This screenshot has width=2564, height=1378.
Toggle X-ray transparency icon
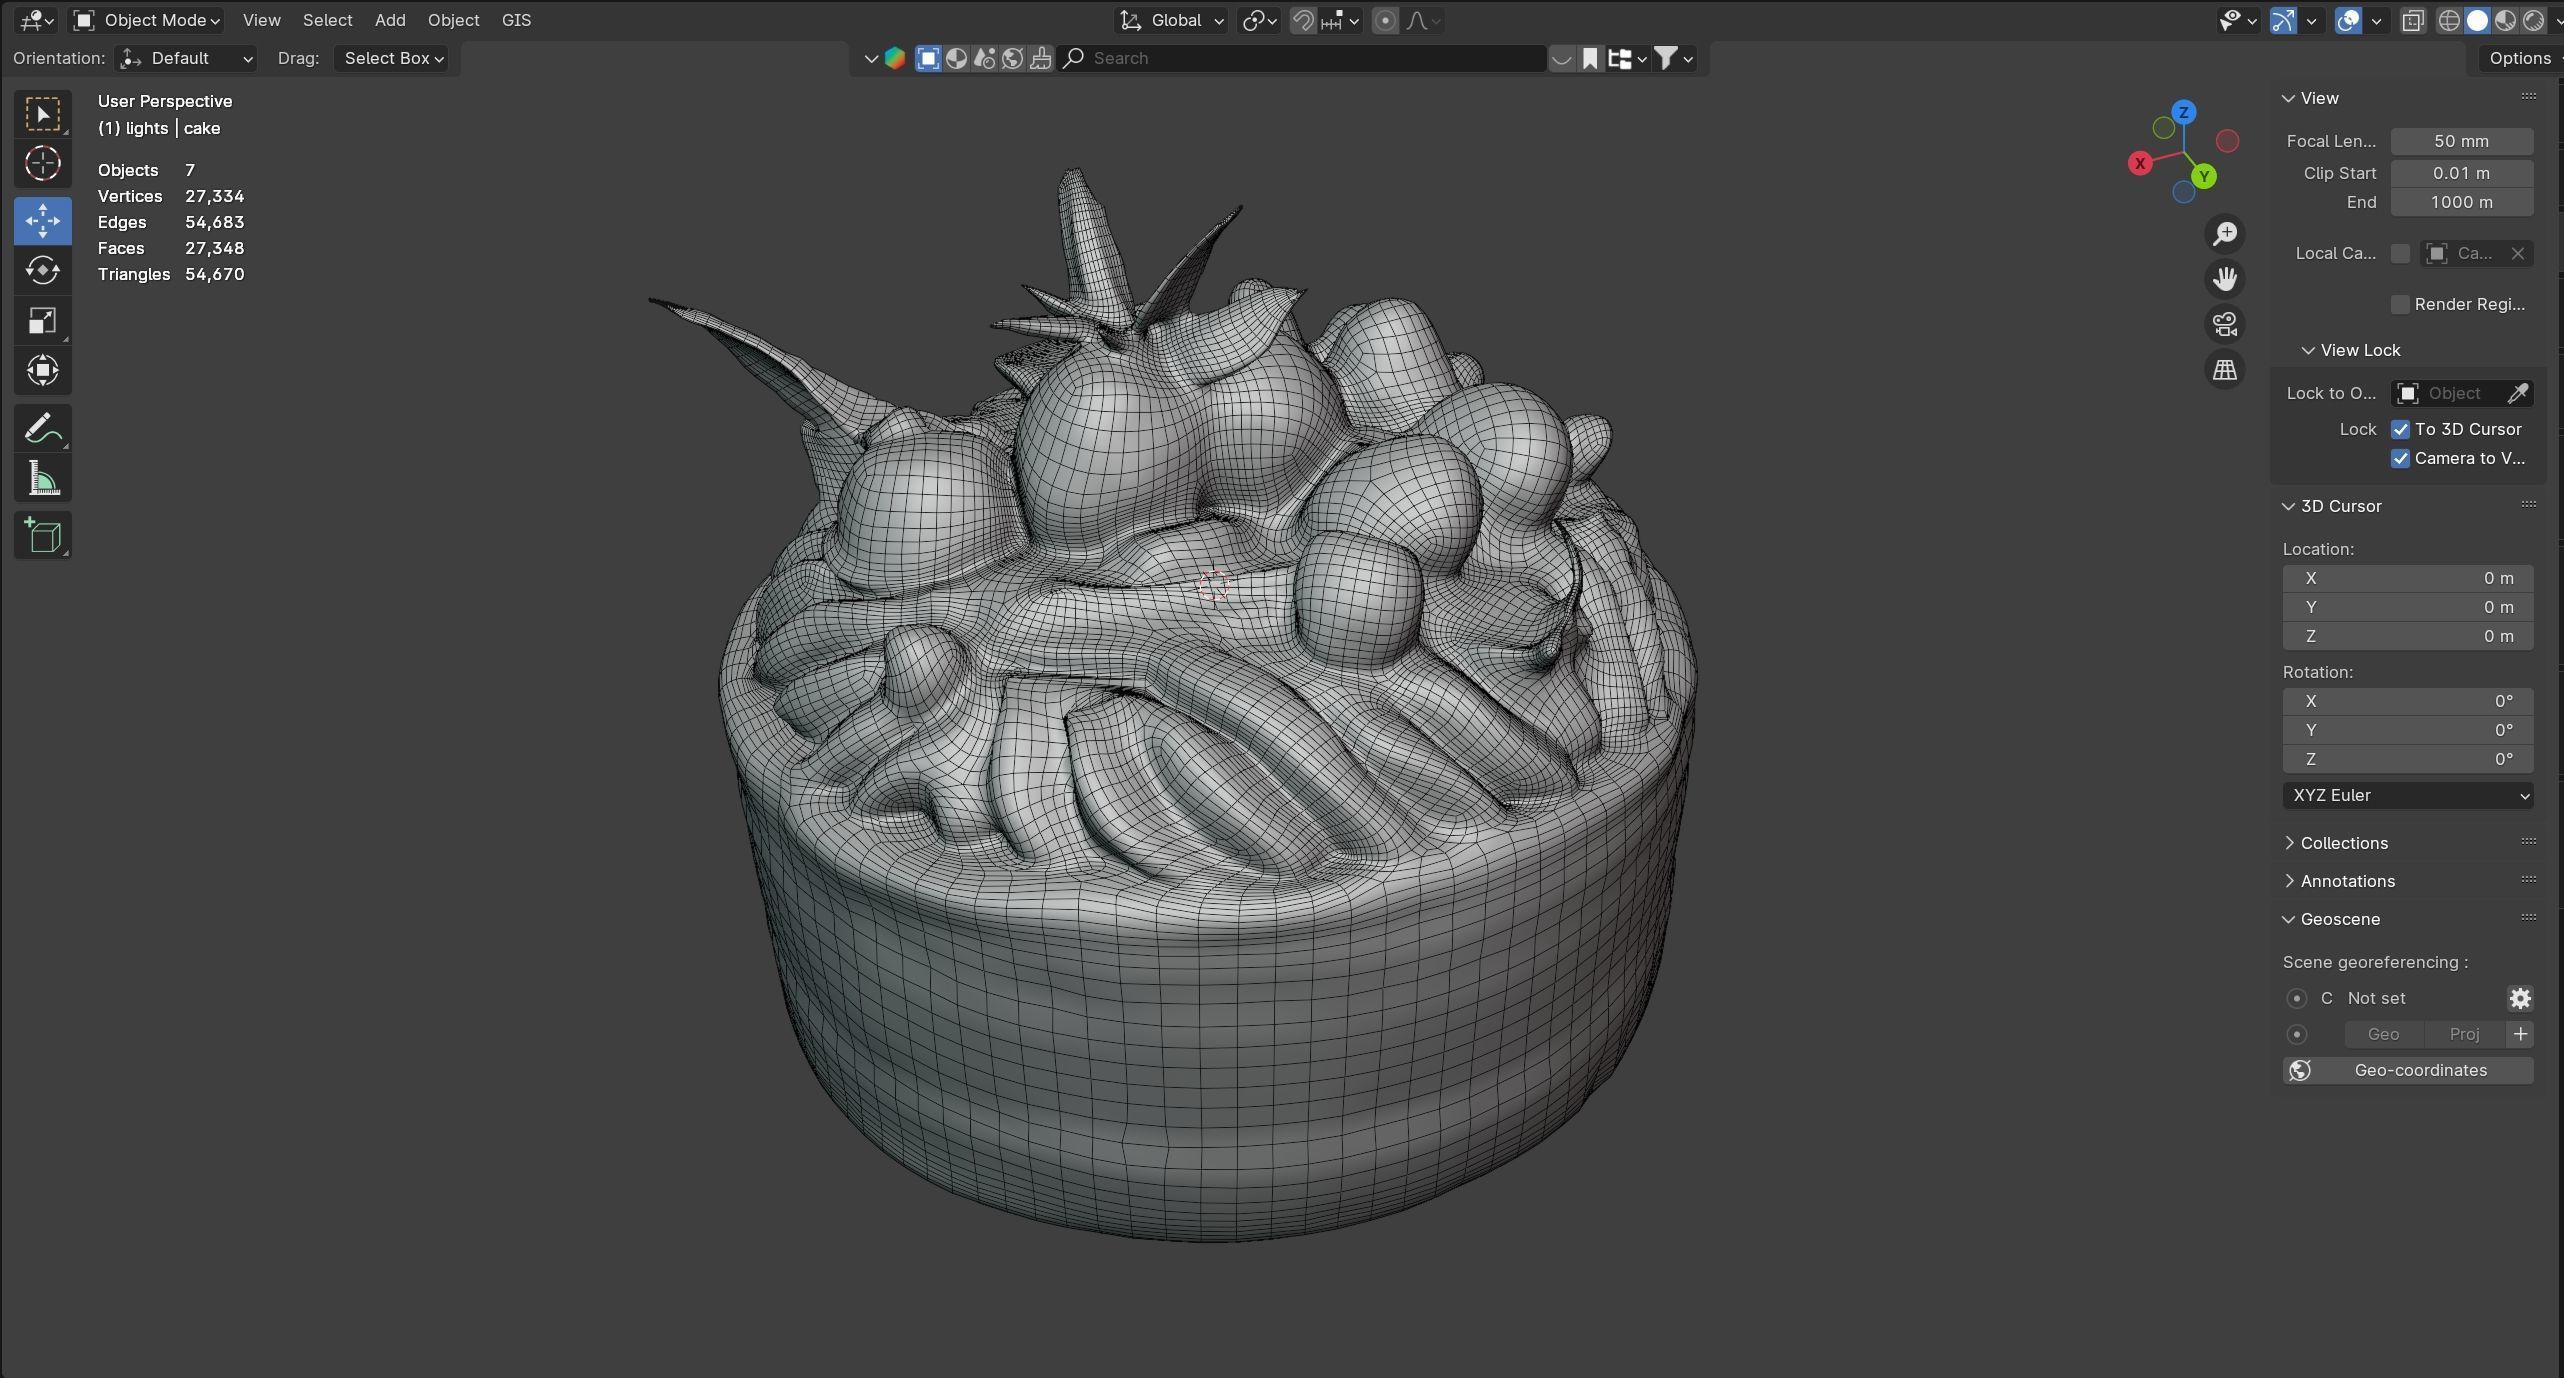click(2412, 20)
